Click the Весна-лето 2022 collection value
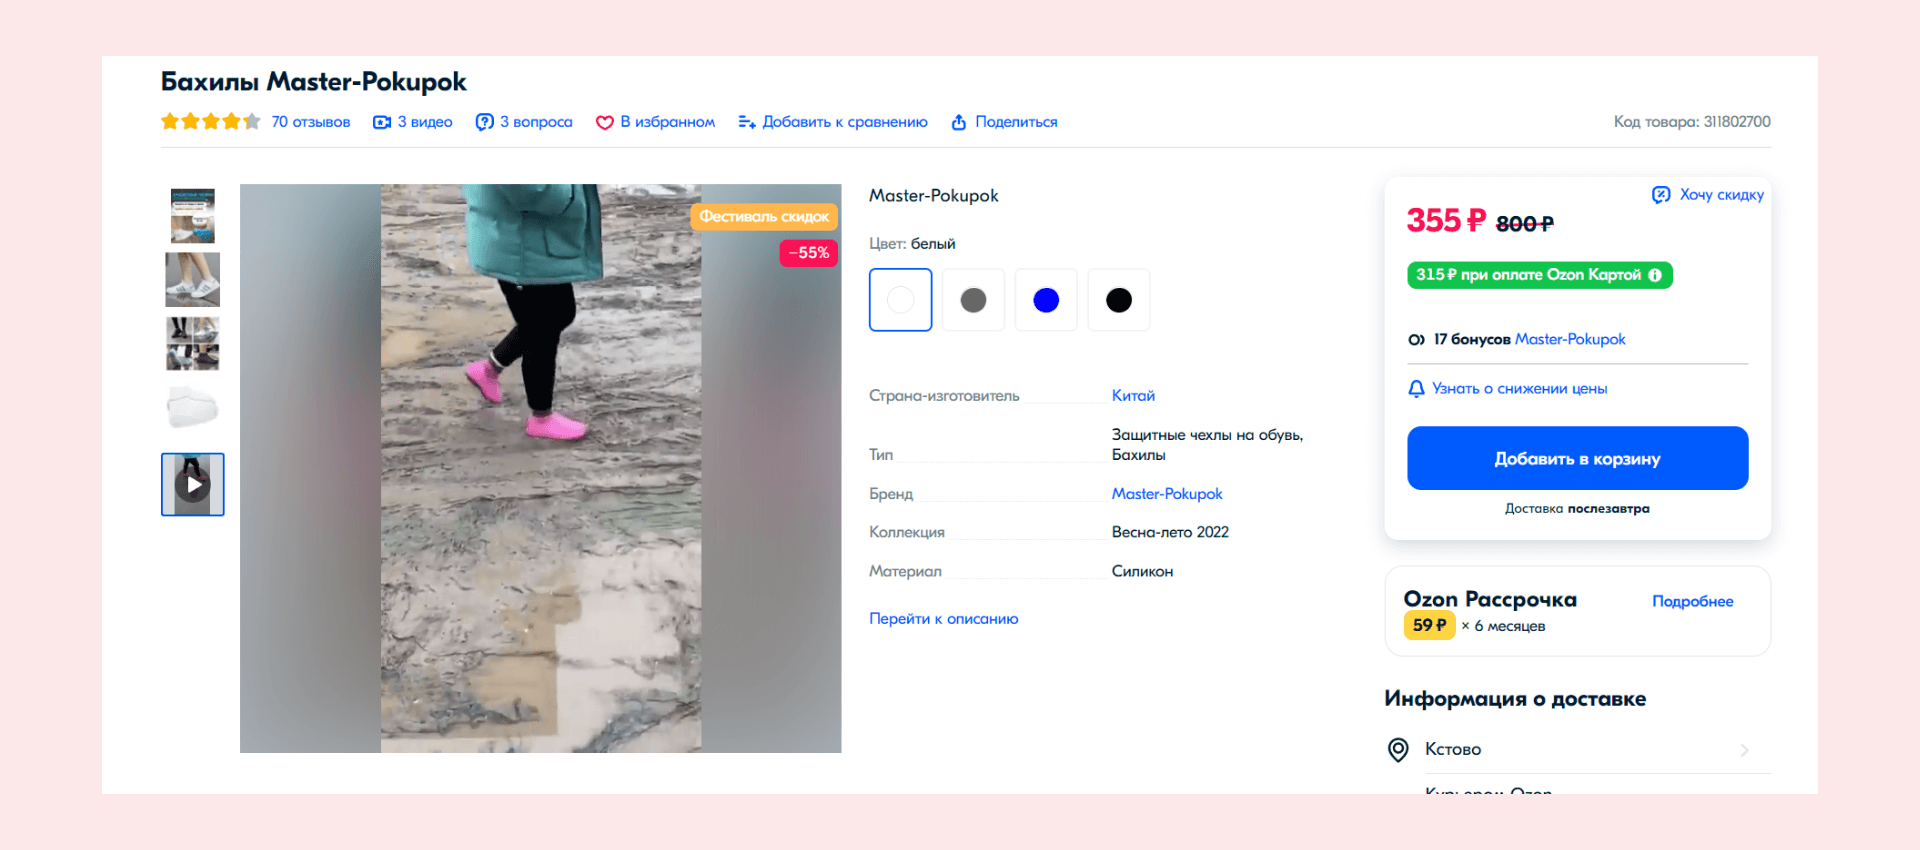This screenshot has height=850, width=1920. click(x=1170, y=533)
